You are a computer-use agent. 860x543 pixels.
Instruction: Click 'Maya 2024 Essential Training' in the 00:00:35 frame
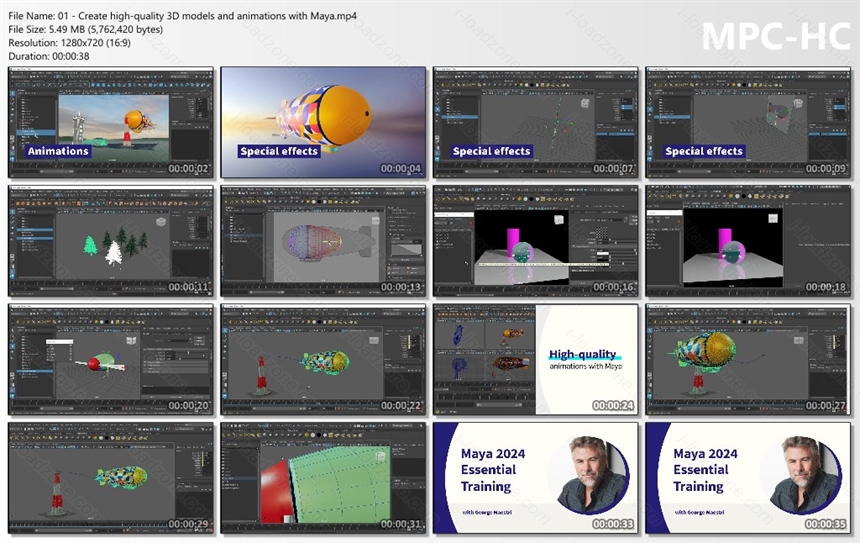[705, 470]
